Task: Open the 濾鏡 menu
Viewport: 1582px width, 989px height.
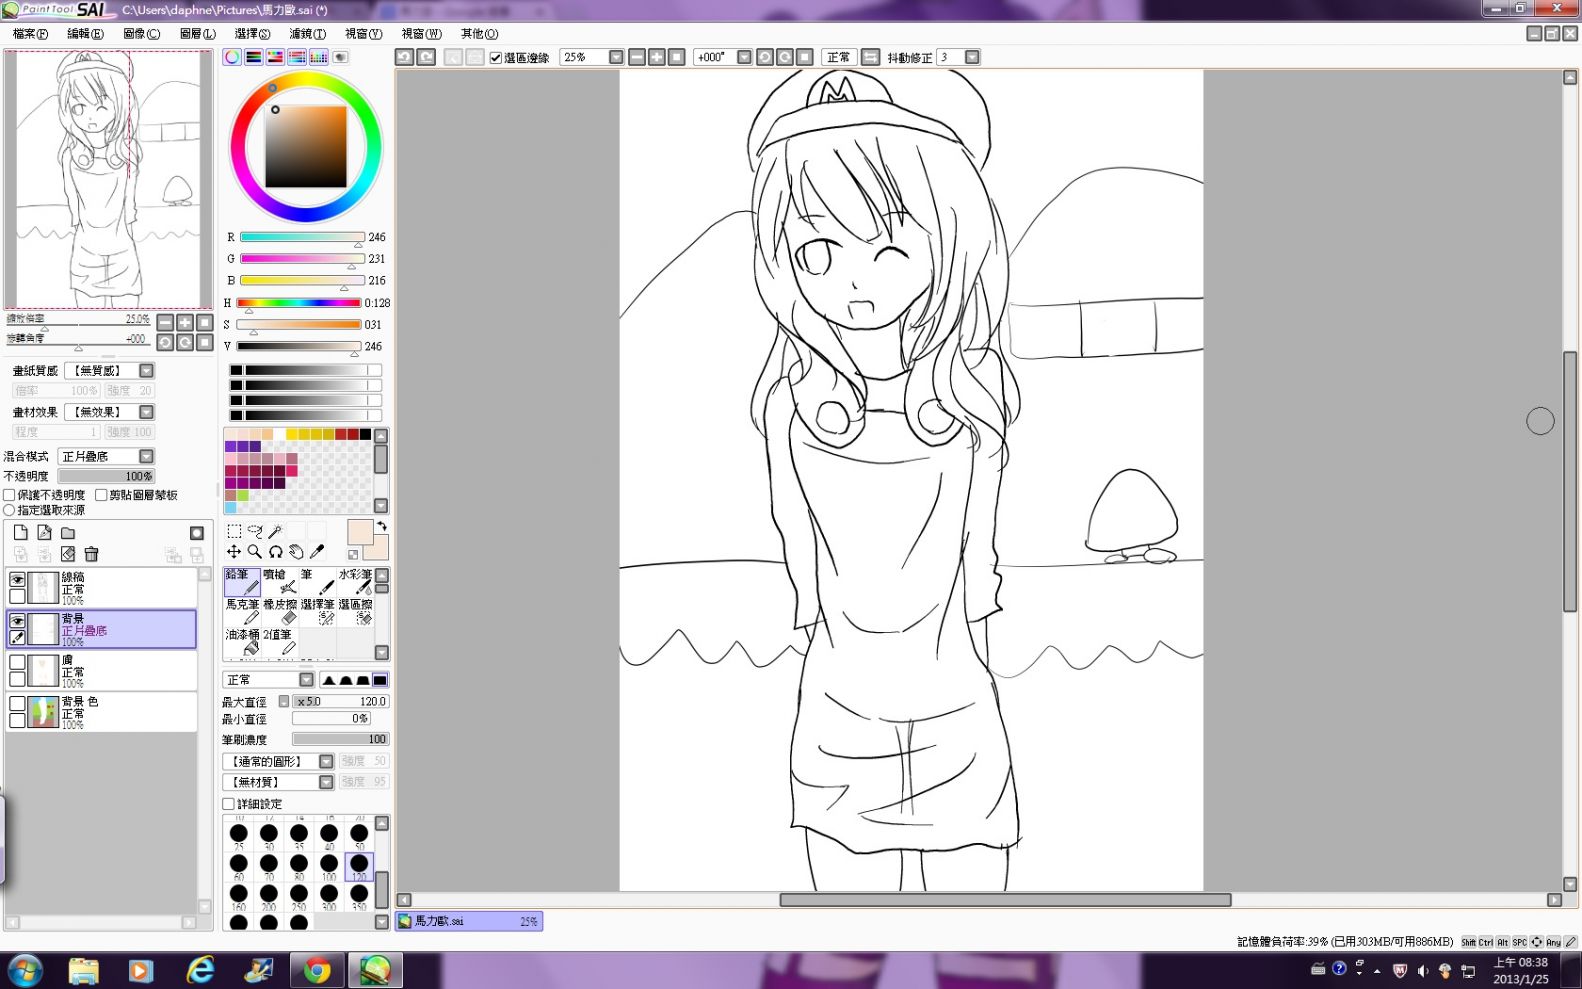Action: (x=307, y=34)
